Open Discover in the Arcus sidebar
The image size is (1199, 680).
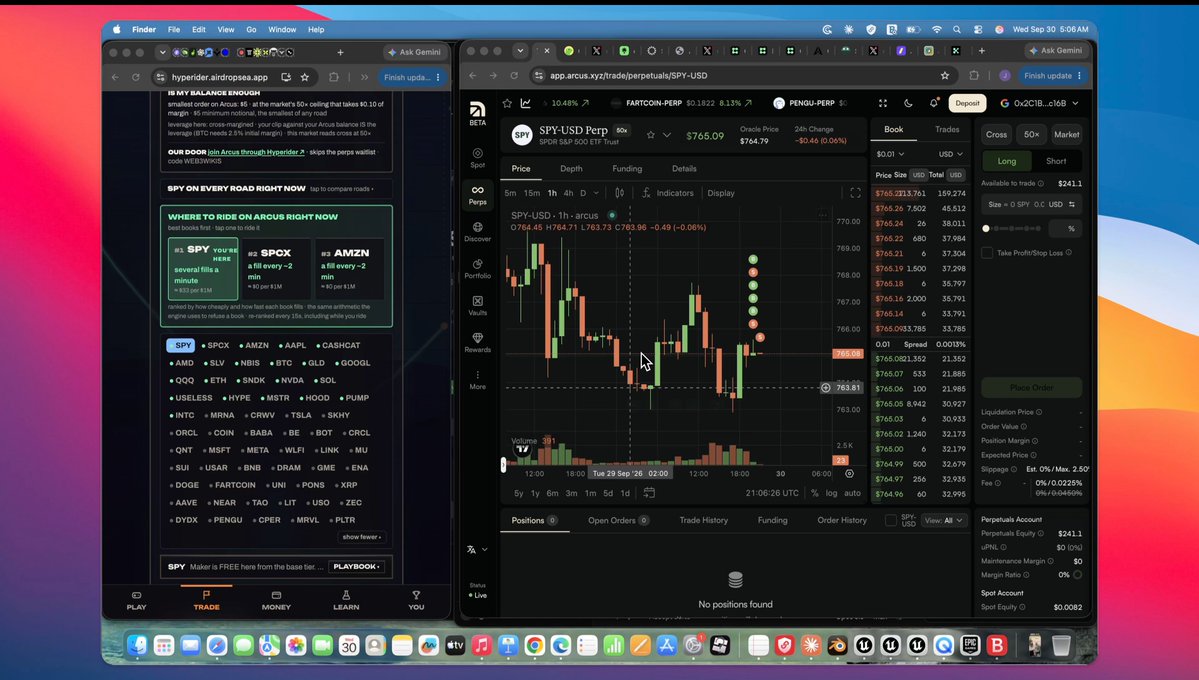[x=477, y=232]
